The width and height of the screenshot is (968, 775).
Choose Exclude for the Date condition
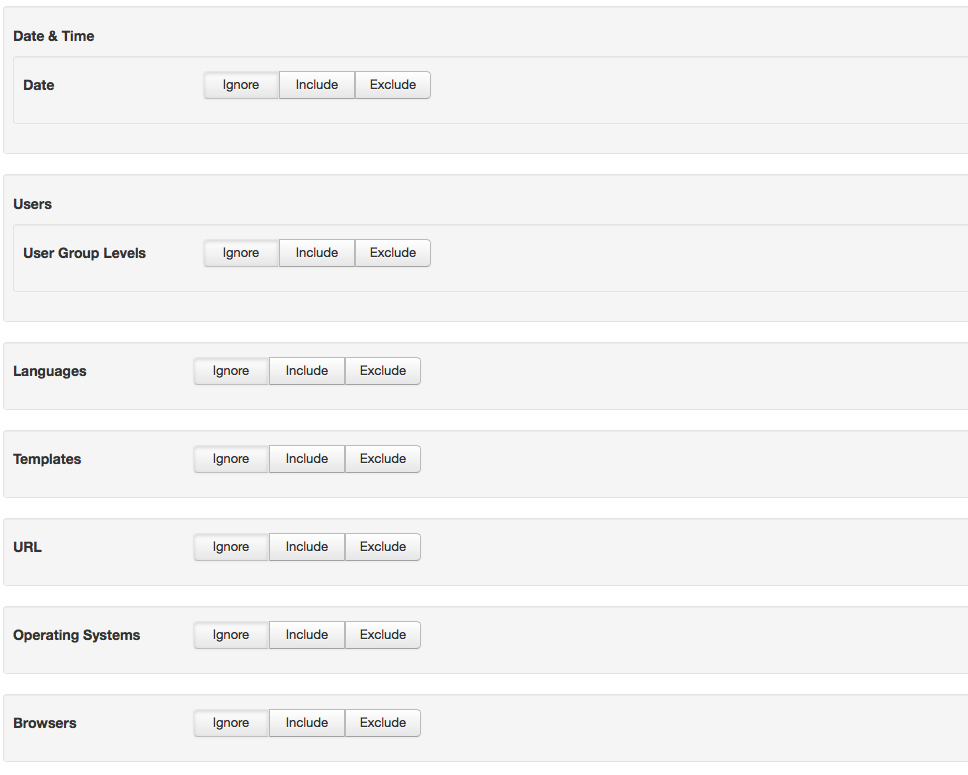pos(393,85)
